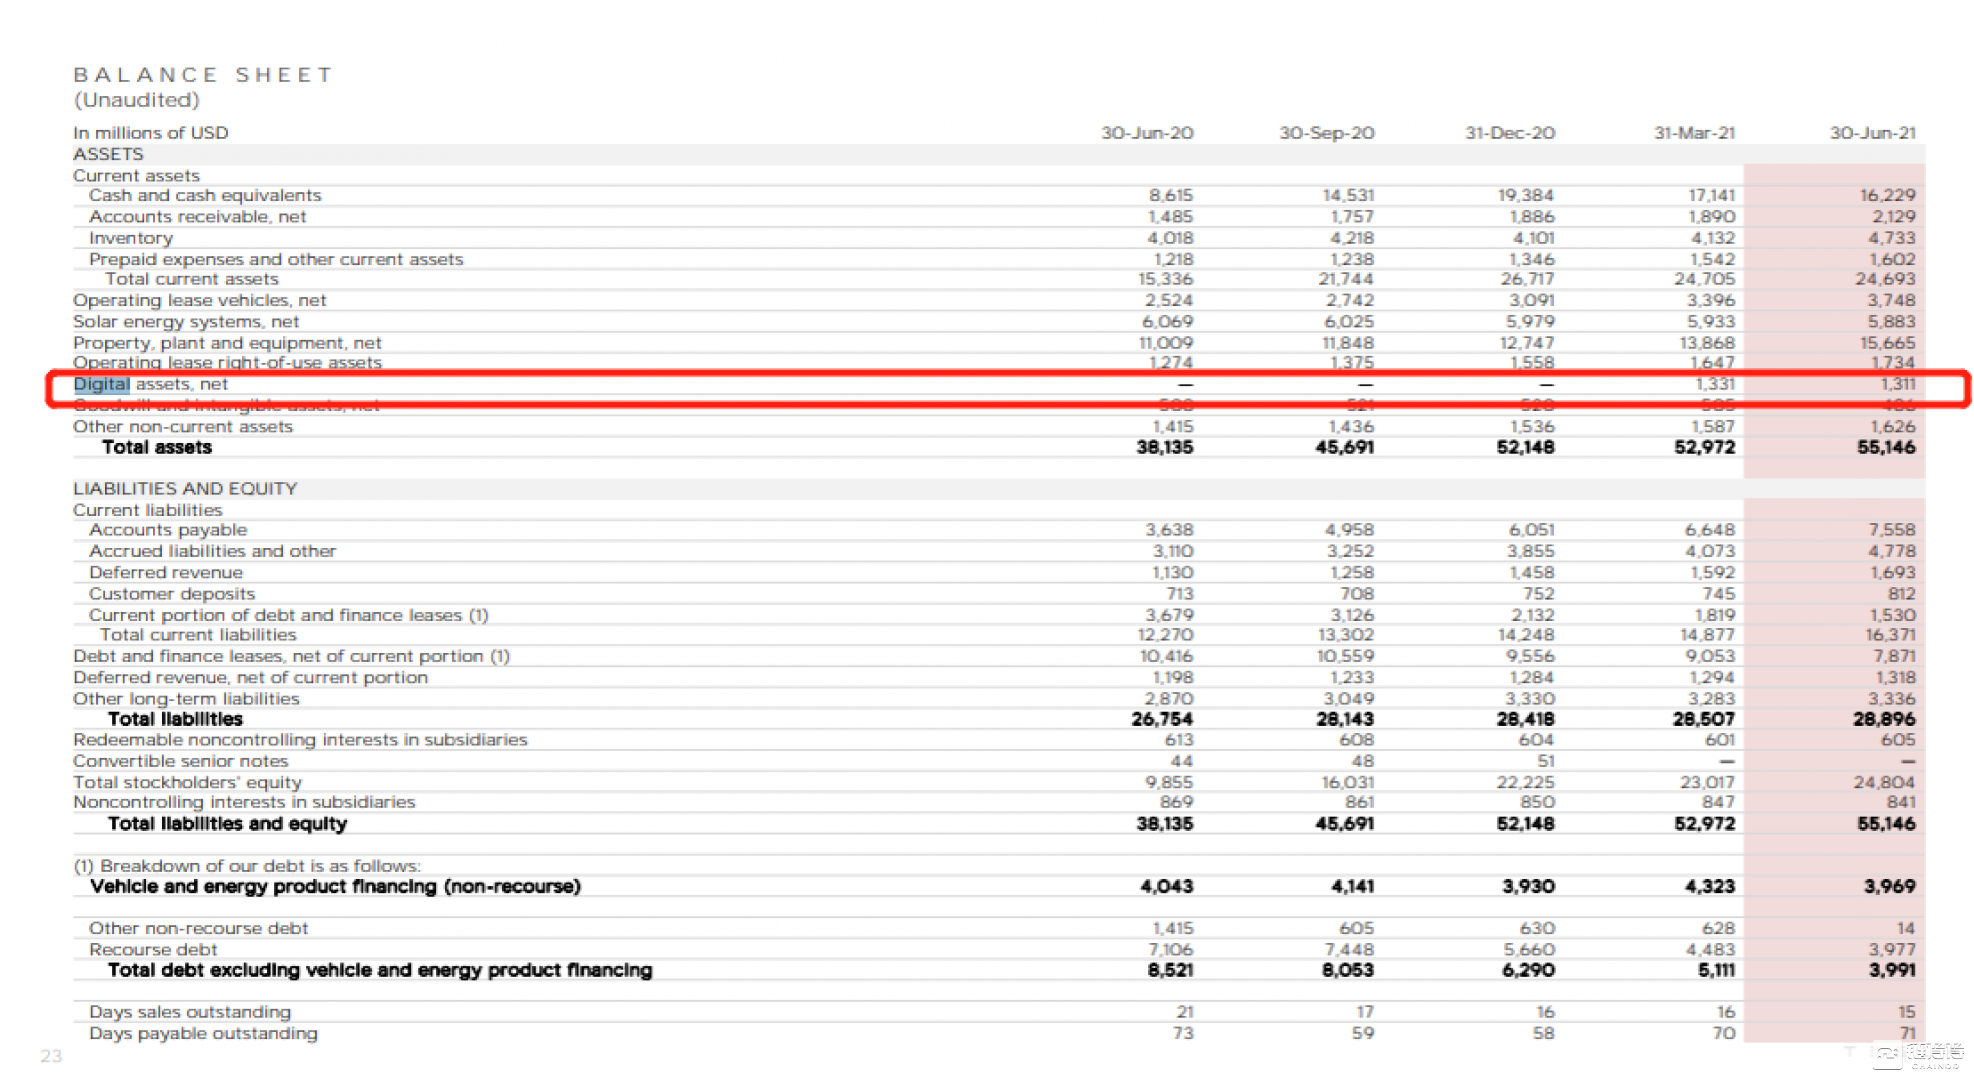Click the Recourse debt row label
Screen dimensions: 1974x1080
point(153,949)
